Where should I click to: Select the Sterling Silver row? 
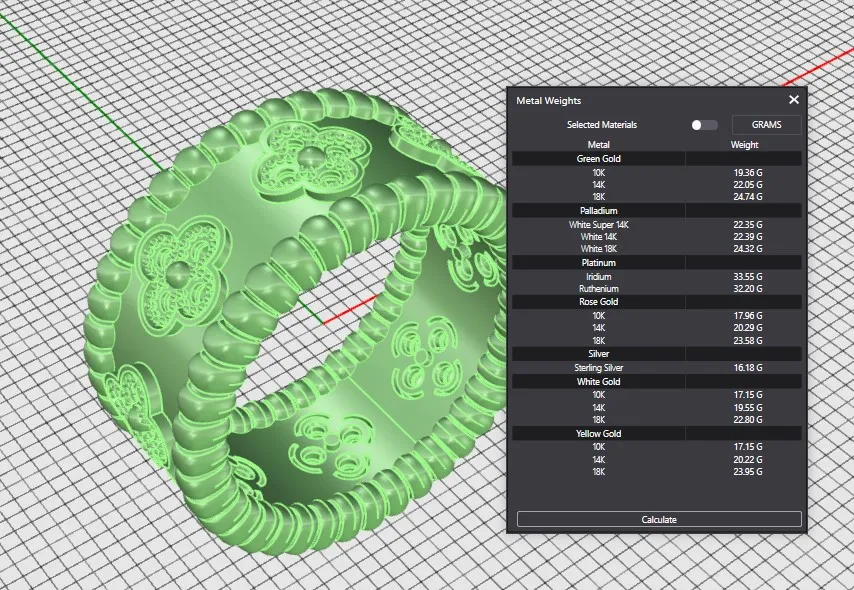coord(656,368)
